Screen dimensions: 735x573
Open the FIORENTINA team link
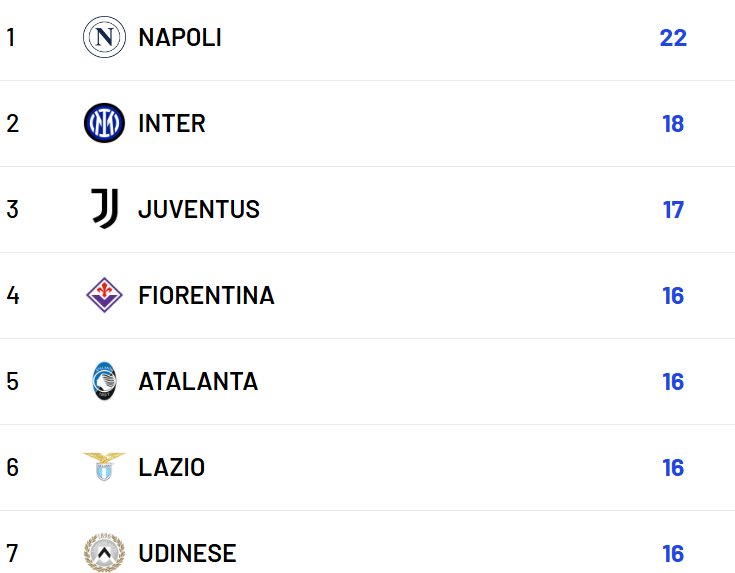tap(206, 296)
